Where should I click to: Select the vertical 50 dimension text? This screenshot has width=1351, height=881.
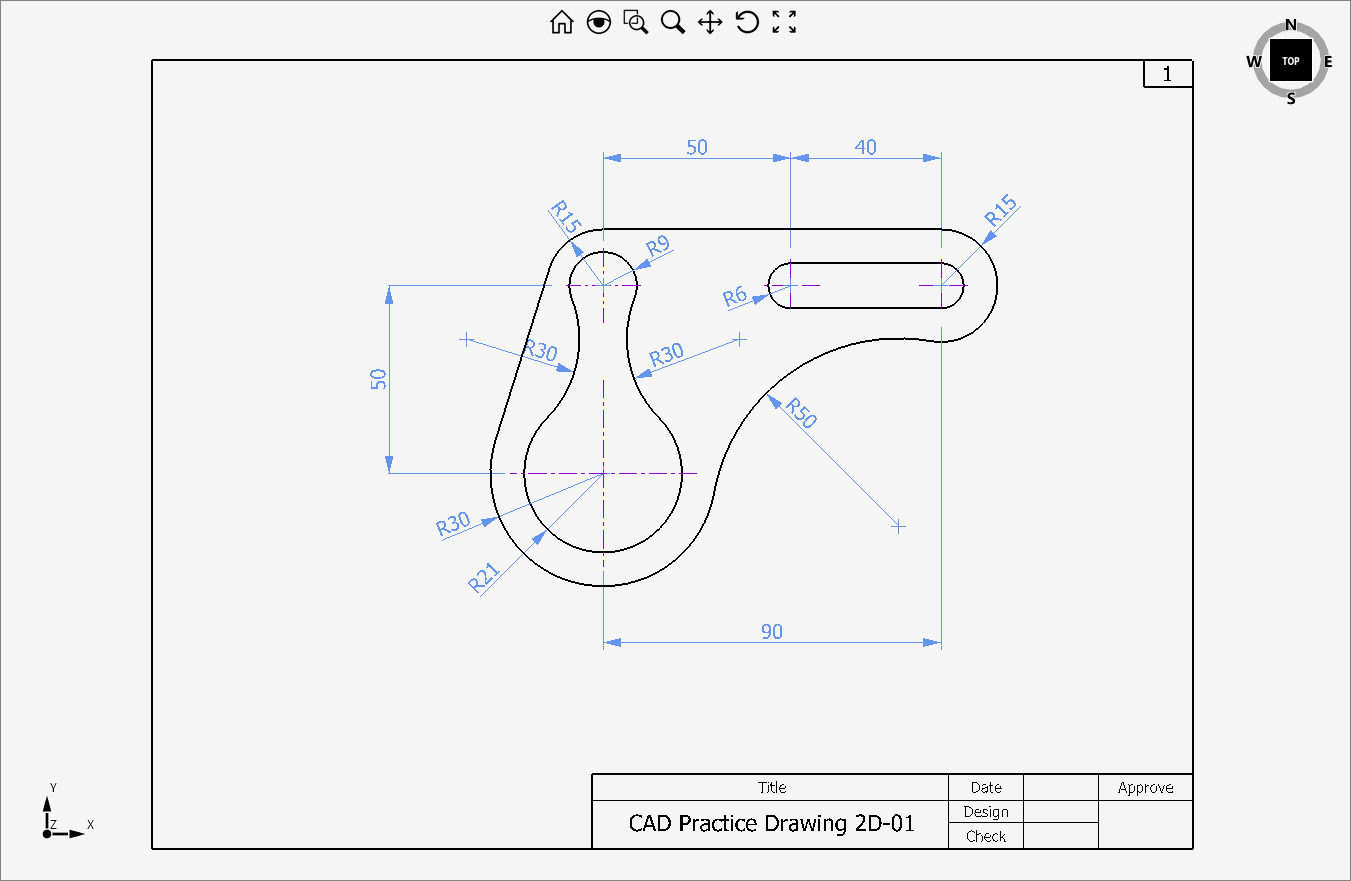tap(378, 379)
